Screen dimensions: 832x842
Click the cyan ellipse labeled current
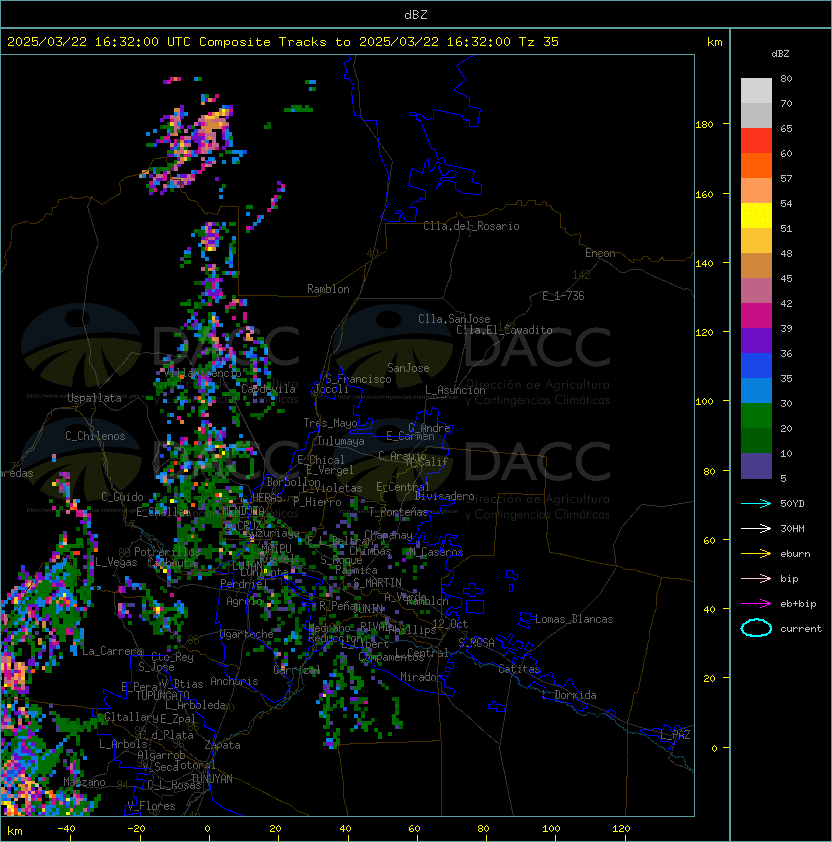756,629
